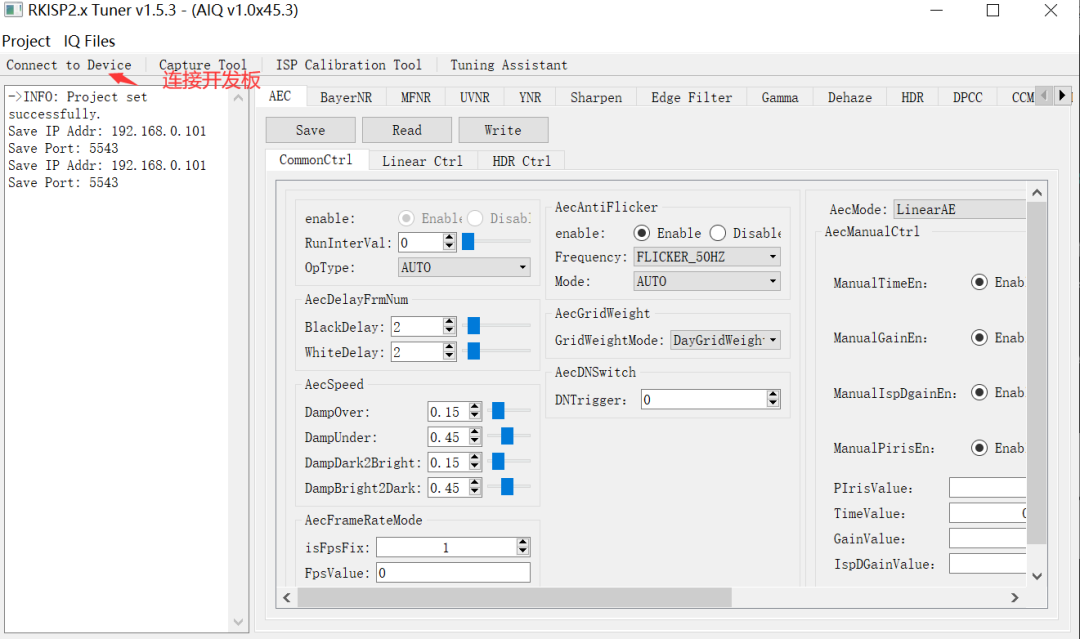Screen dimensions: 1080x639
Task: Switch to the BayerNR tab
Action: tap(345, 97)
